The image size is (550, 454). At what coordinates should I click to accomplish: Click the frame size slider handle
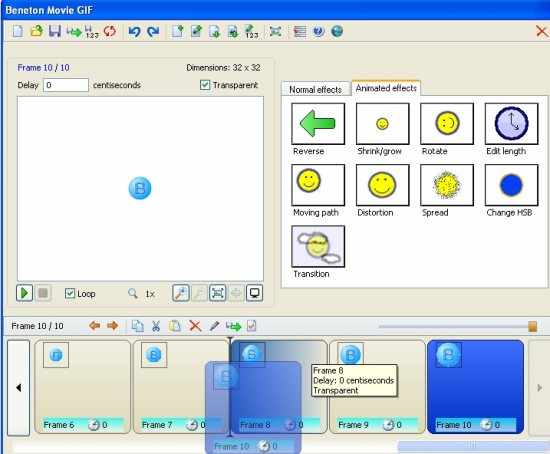532,326
